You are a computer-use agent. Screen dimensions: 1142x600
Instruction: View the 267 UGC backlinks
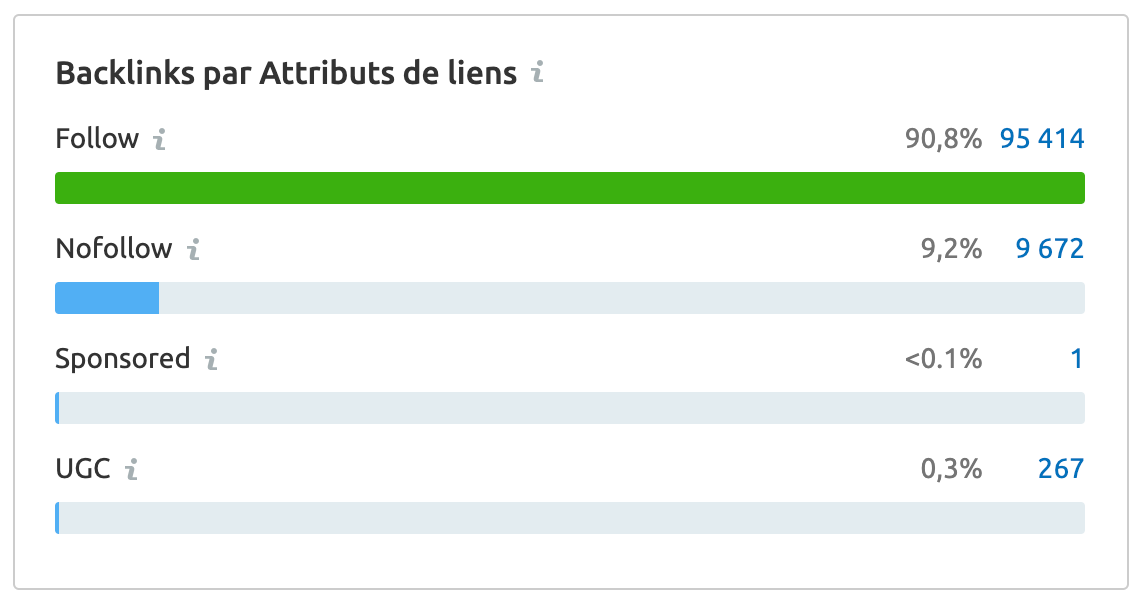tap(1062, 468)
